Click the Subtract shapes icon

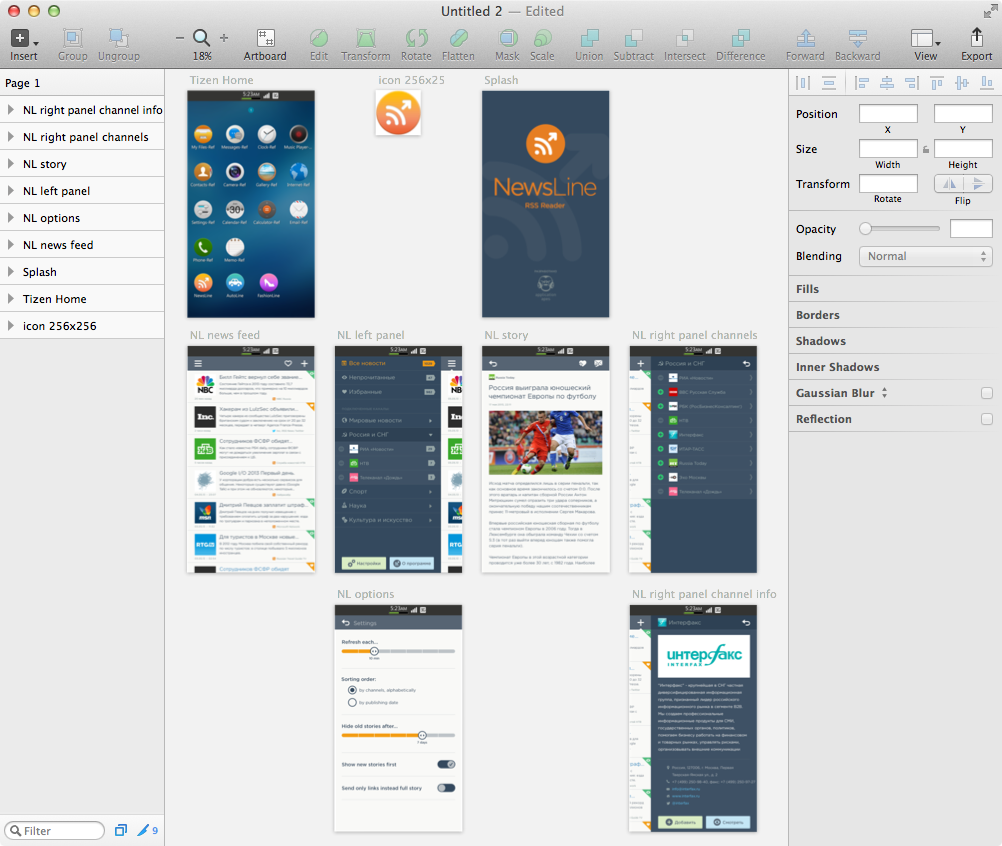click(x=633, y=40)
